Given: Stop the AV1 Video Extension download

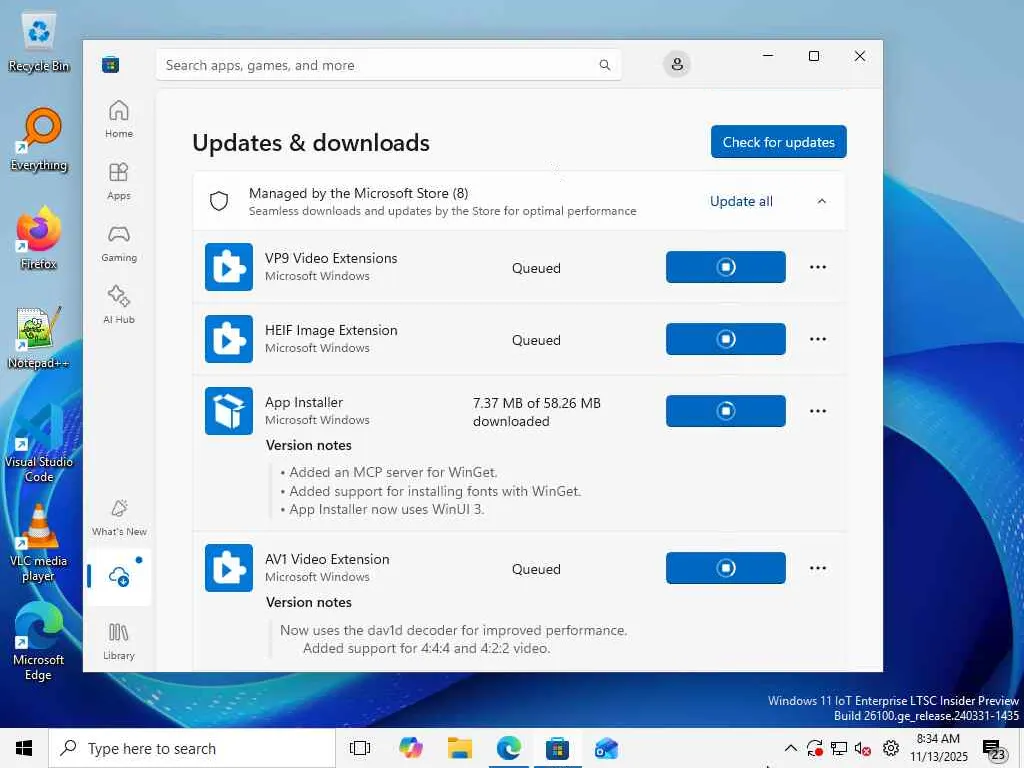Looking at the screenshot, I should coord(726,568).
